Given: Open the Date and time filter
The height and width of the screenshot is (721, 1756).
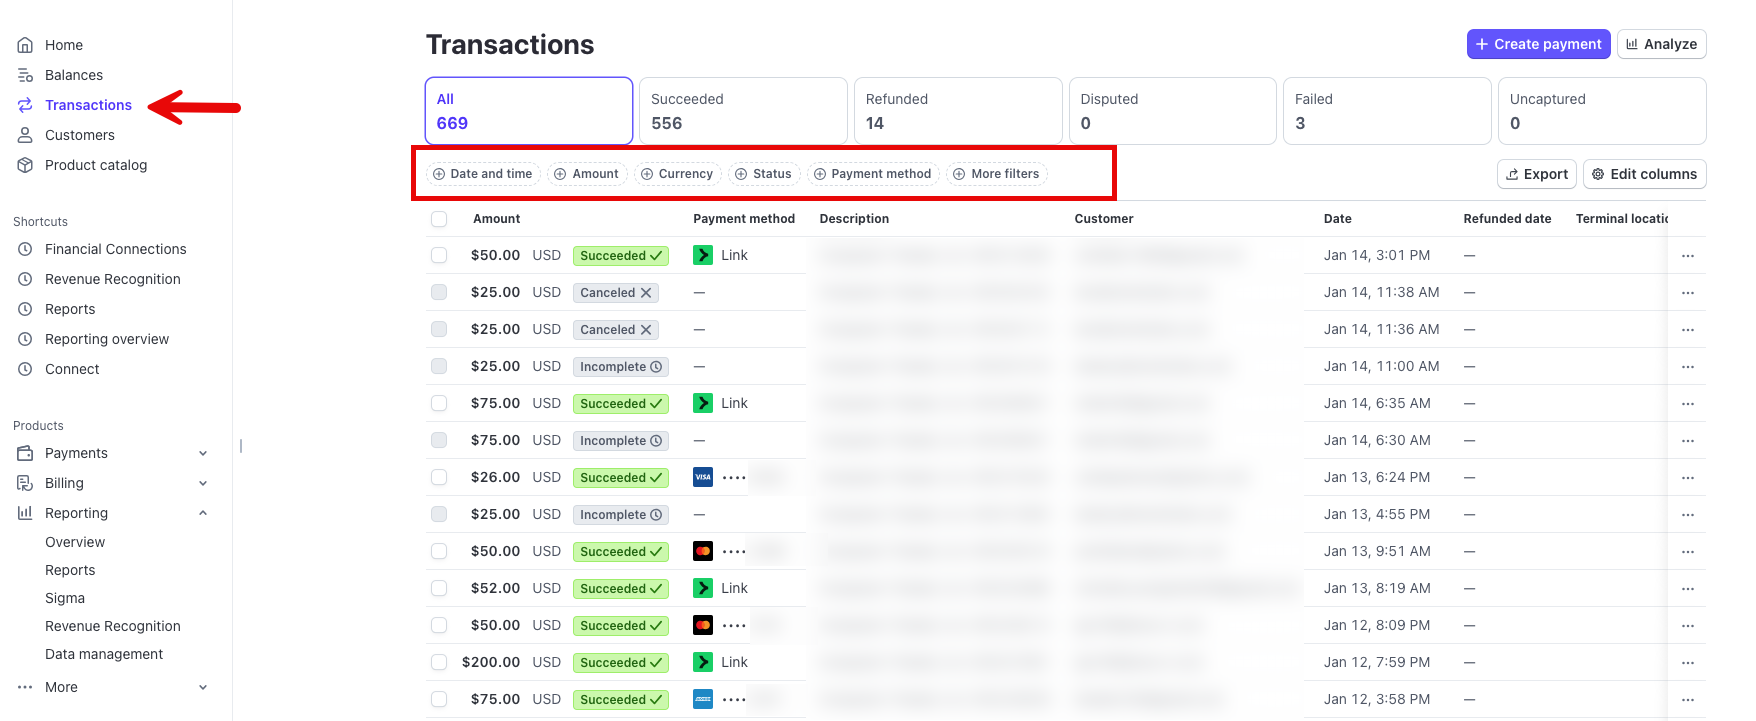Looking at the screenshot, I should (x=483, y=174).
